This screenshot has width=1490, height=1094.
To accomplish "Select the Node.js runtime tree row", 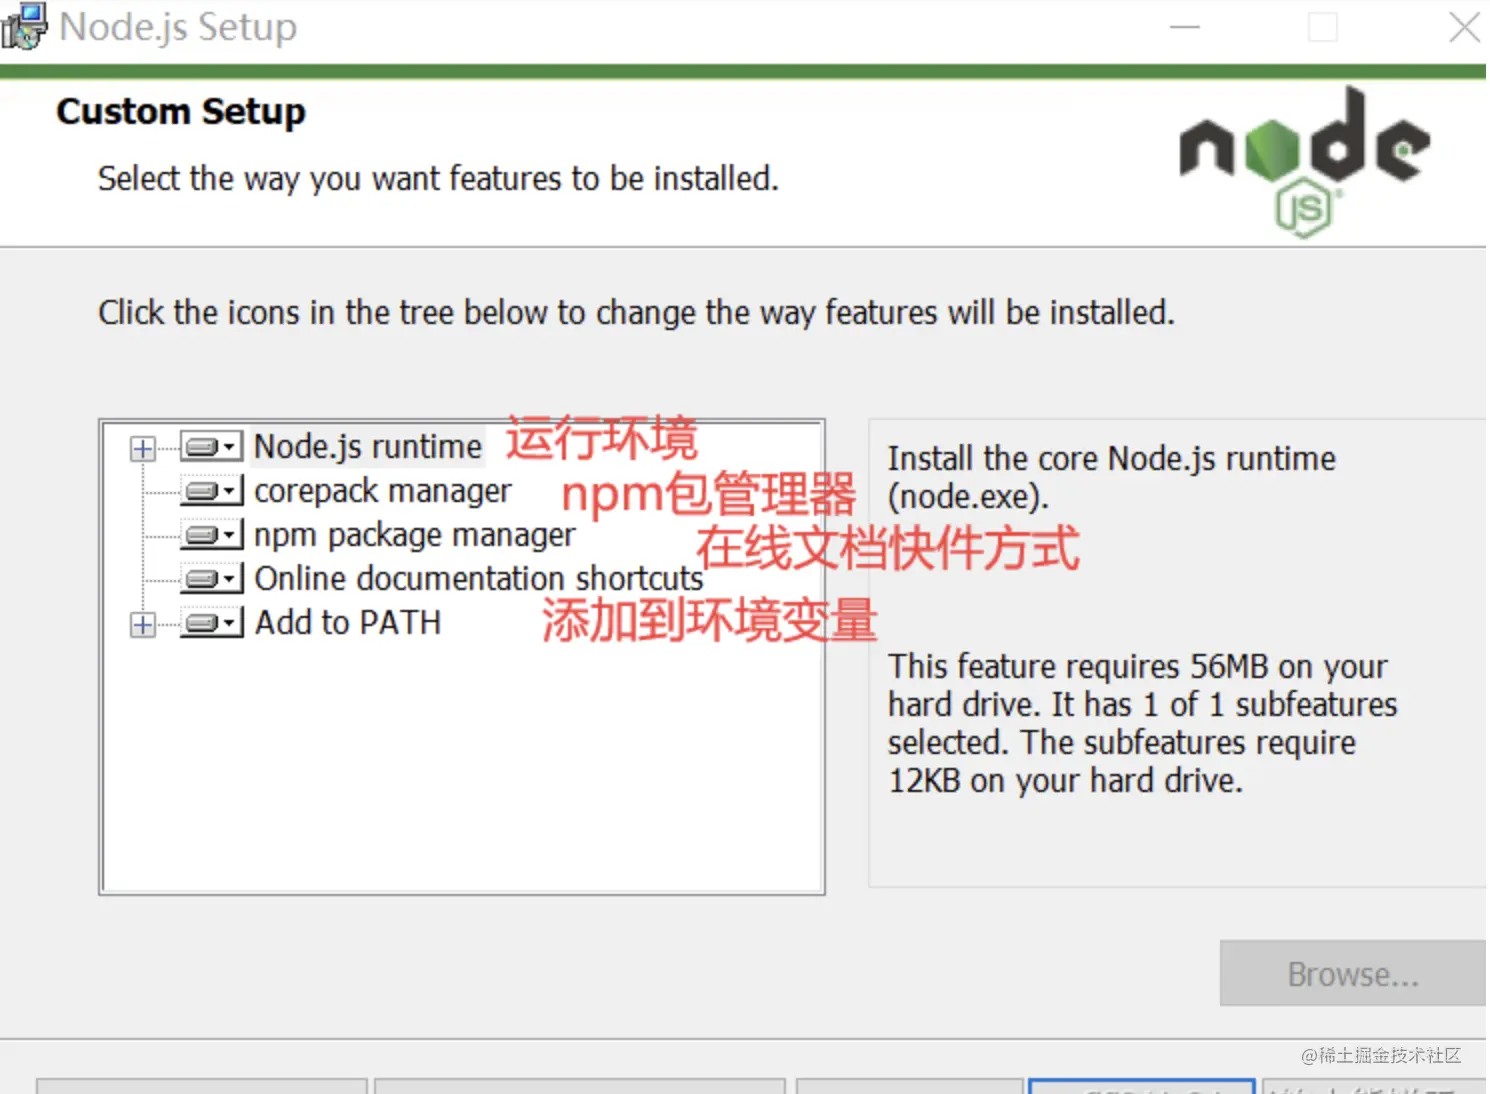I will tap(368, 447).
